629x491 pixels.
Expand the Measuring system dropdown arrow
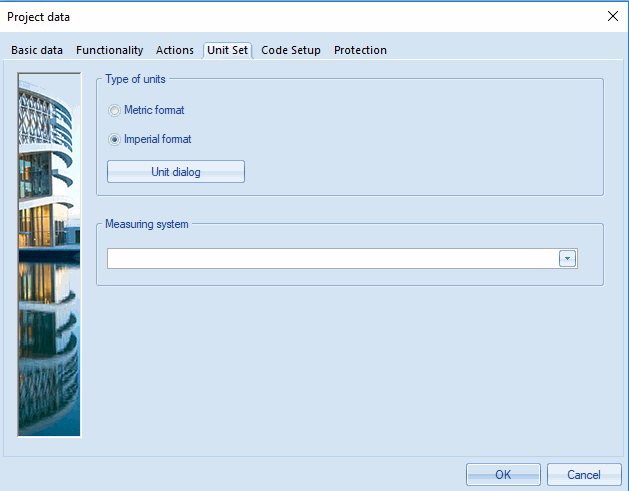[x=568, y=259]
